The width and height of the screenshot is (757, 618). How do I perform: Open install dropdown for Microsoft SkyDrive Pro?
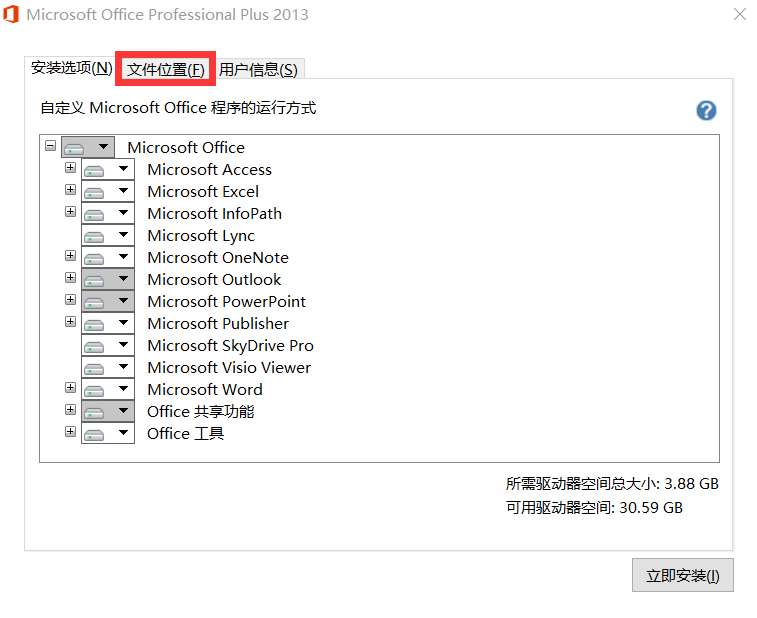(108, 345)
